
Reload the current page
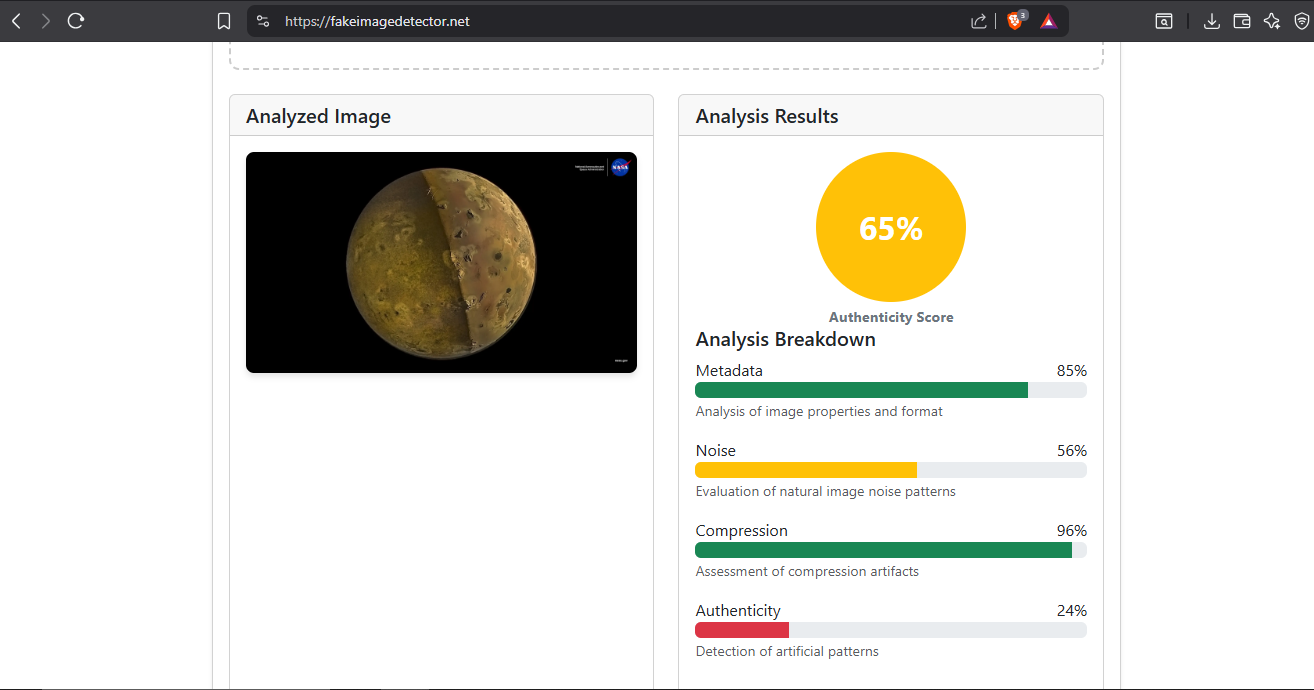[76, 21]
